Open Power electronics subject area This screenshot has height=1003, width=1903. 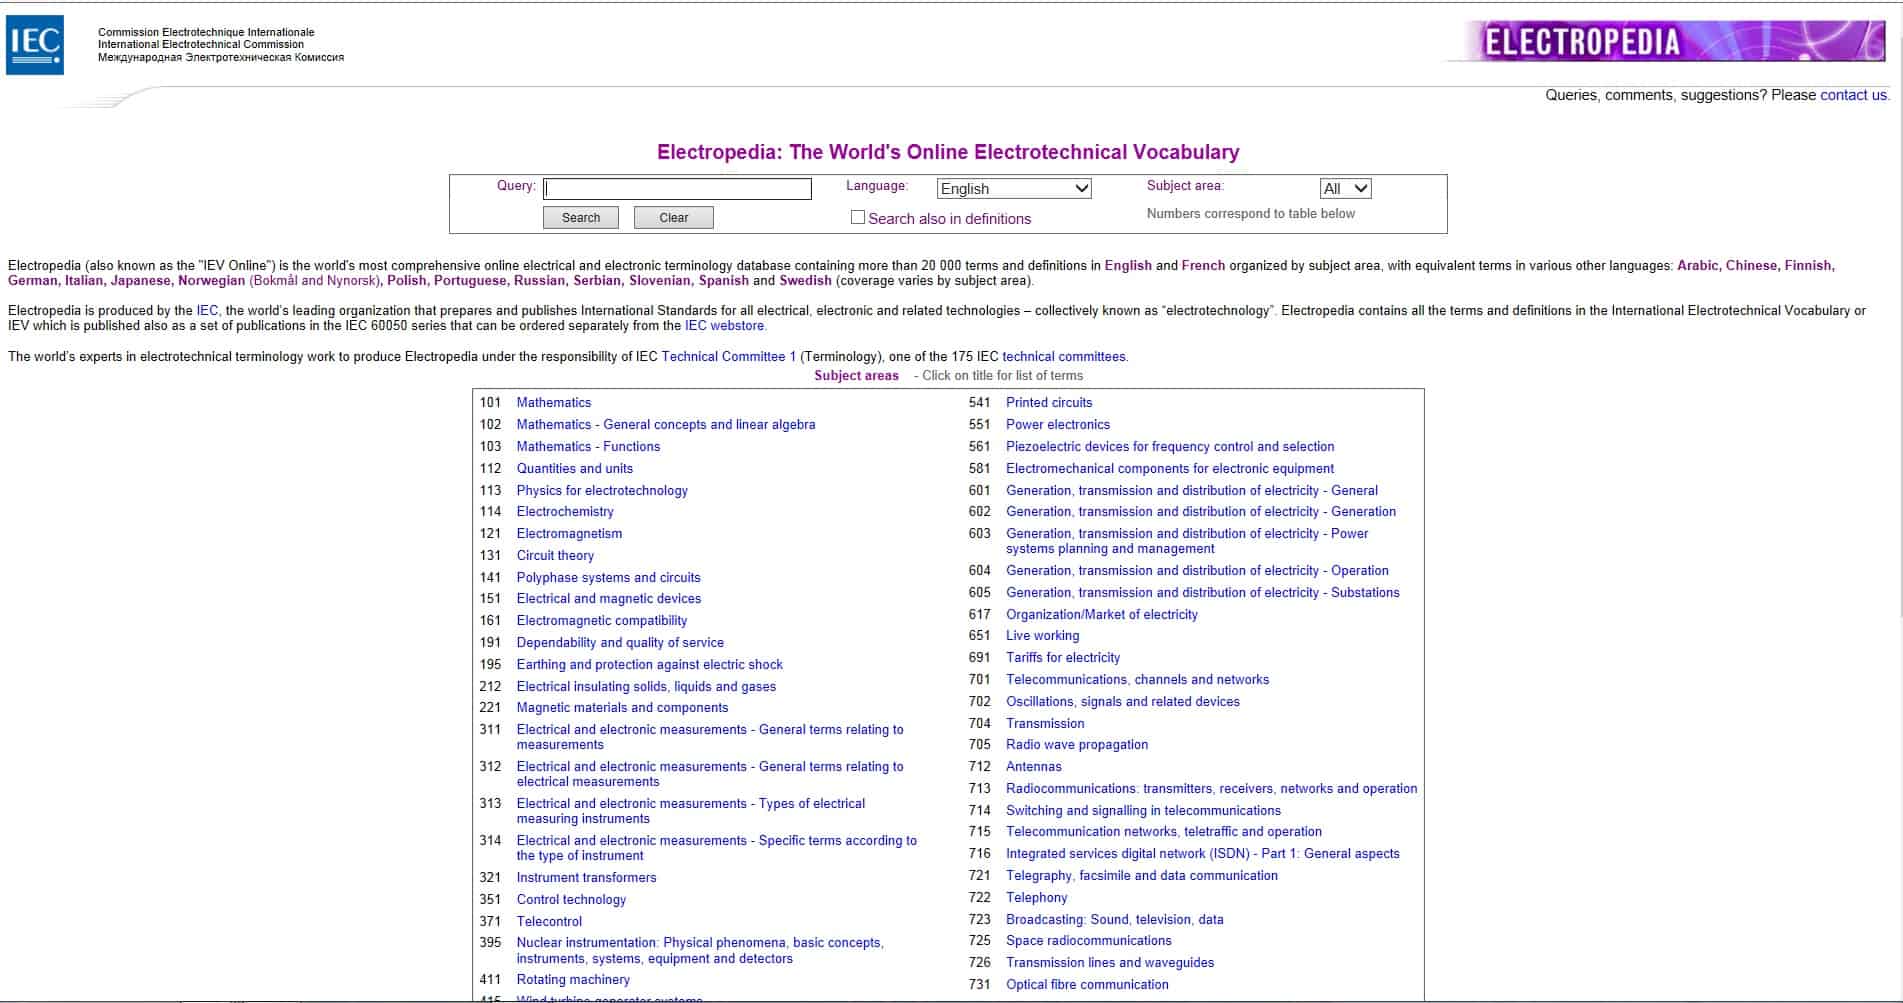pos(1058,424)
